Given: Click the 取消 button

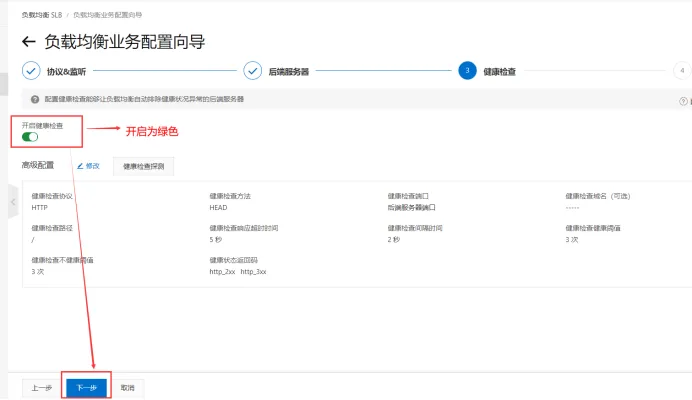Looking at the screenshot, I should coord(128,388).
